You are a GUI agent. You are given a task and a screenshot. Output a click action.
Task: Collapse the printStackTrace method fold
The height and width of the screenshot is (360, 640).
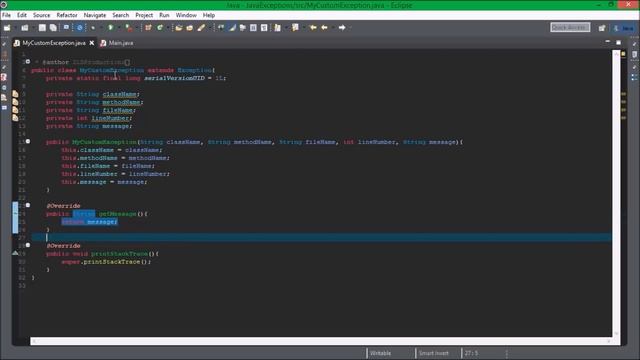click(28, 245)
